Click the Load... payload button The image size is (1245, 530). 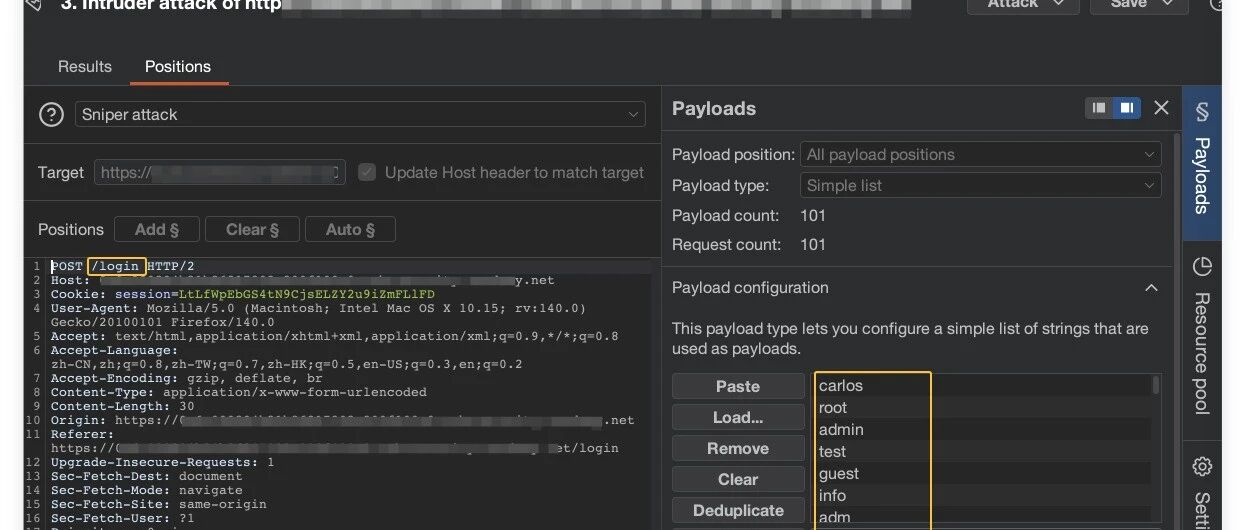(738, 417)
